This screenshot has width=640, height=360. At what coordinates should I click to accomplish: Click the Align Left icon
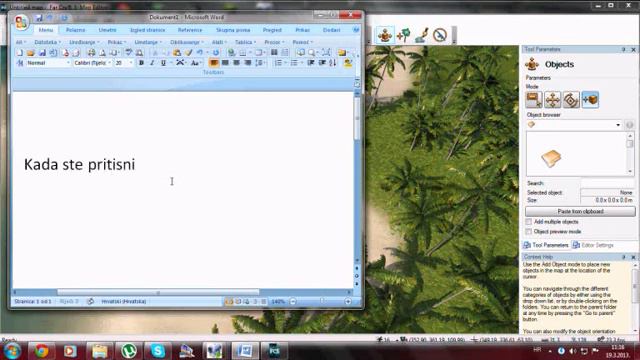(213, 63)
